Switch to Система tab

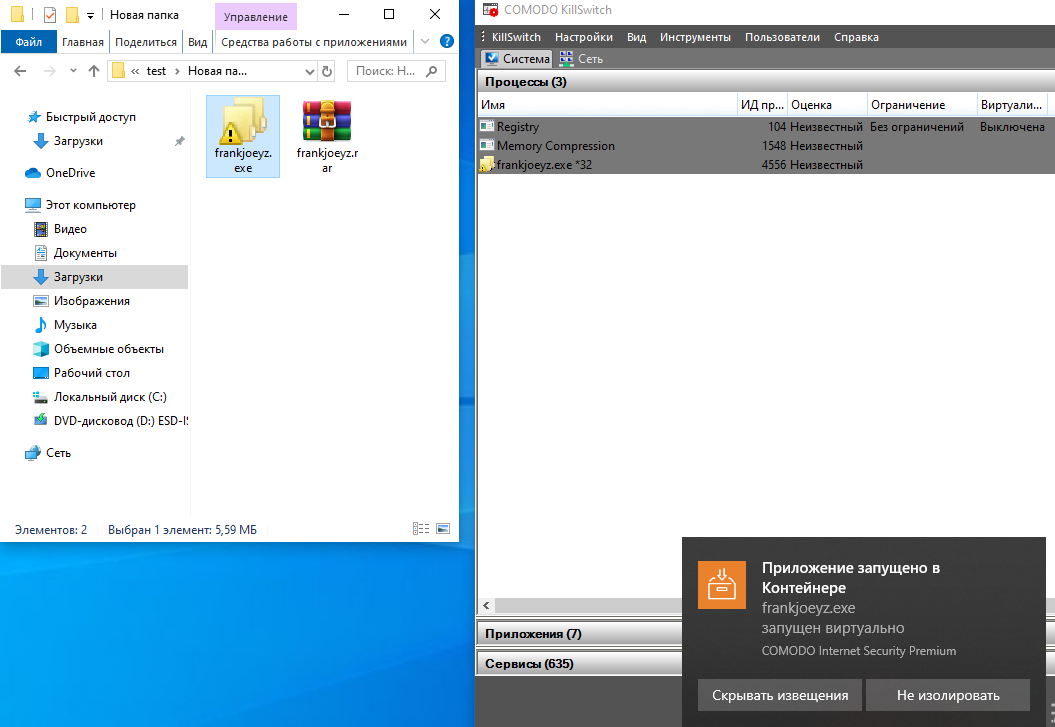pyautogui.click(x=517, y=59)
